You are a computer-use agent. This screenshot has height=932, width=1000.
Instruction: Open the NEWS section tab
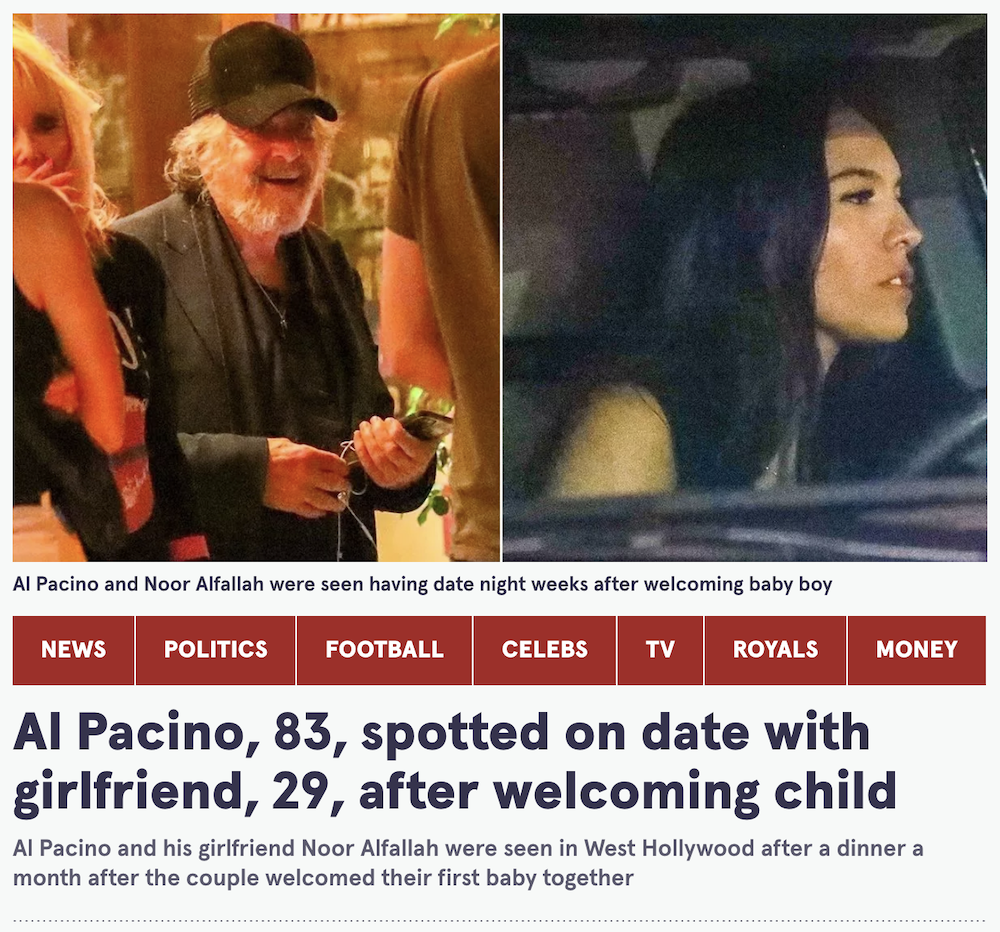(x=73, y=650)
